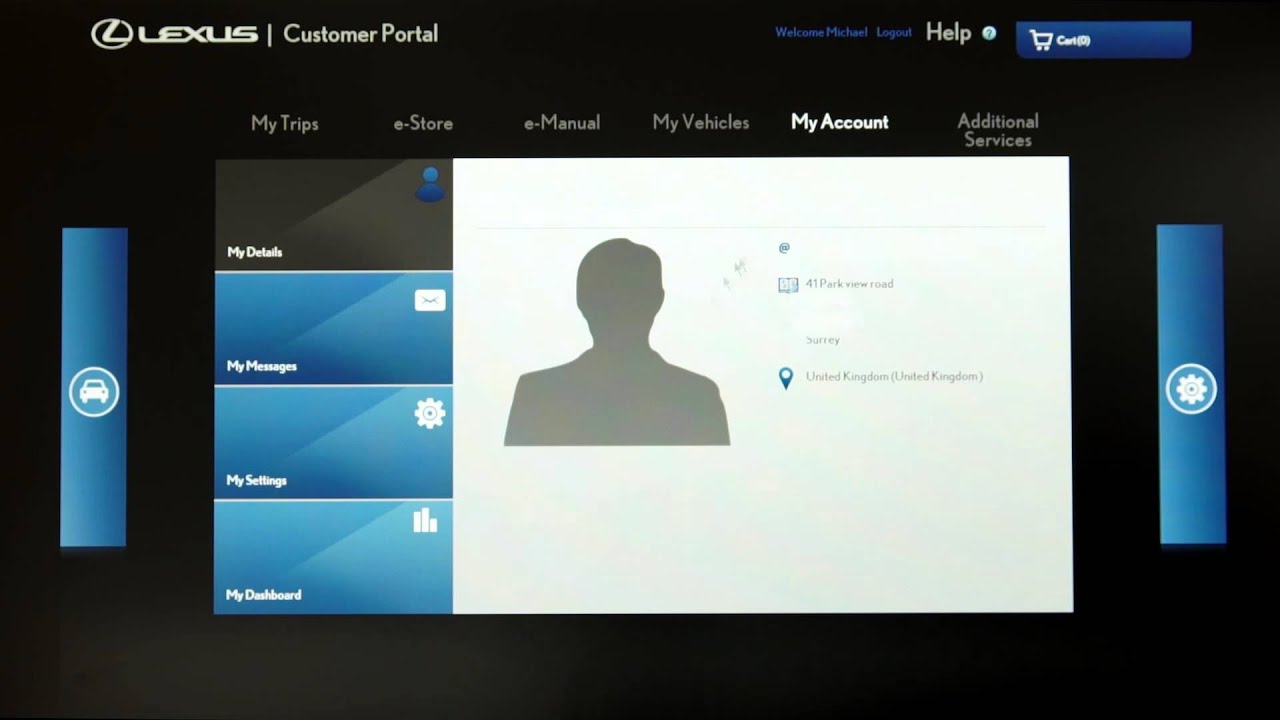The height and width of the screenshot is (720, 1280).
Task: Open the e-Store tab
Action: (x=423, y=123)
